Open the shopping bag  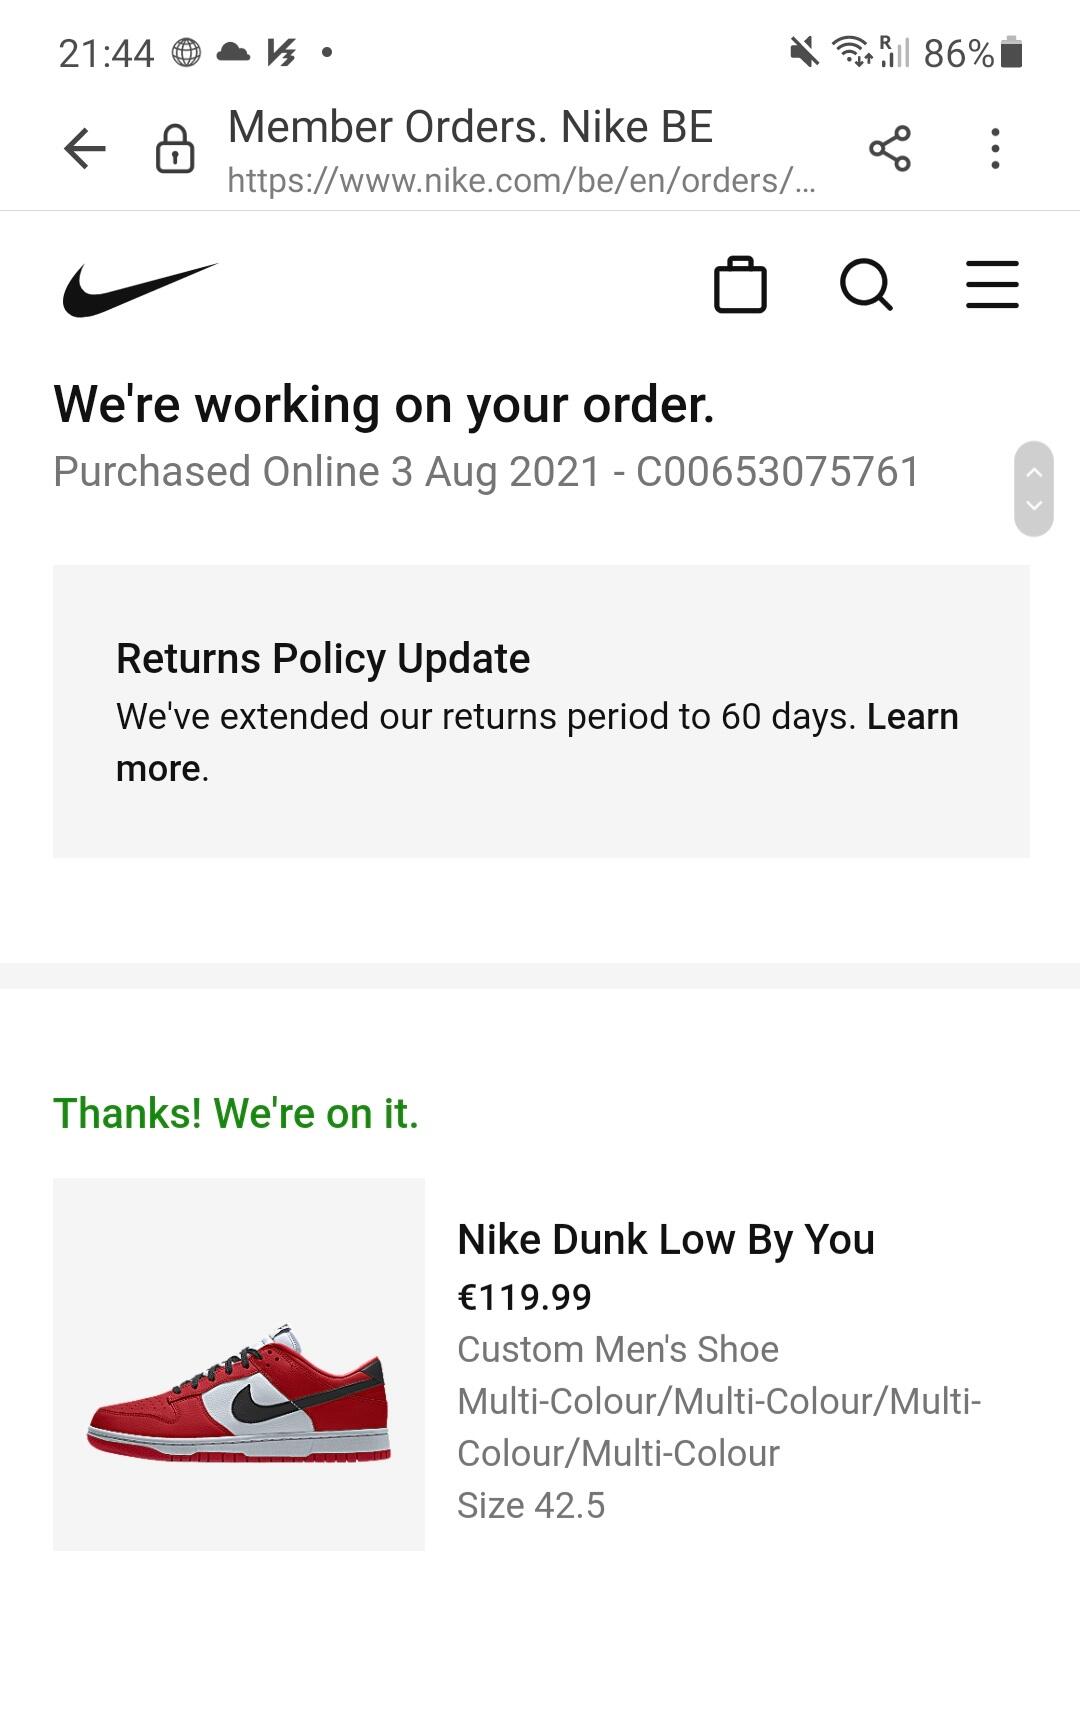(740, 286)
